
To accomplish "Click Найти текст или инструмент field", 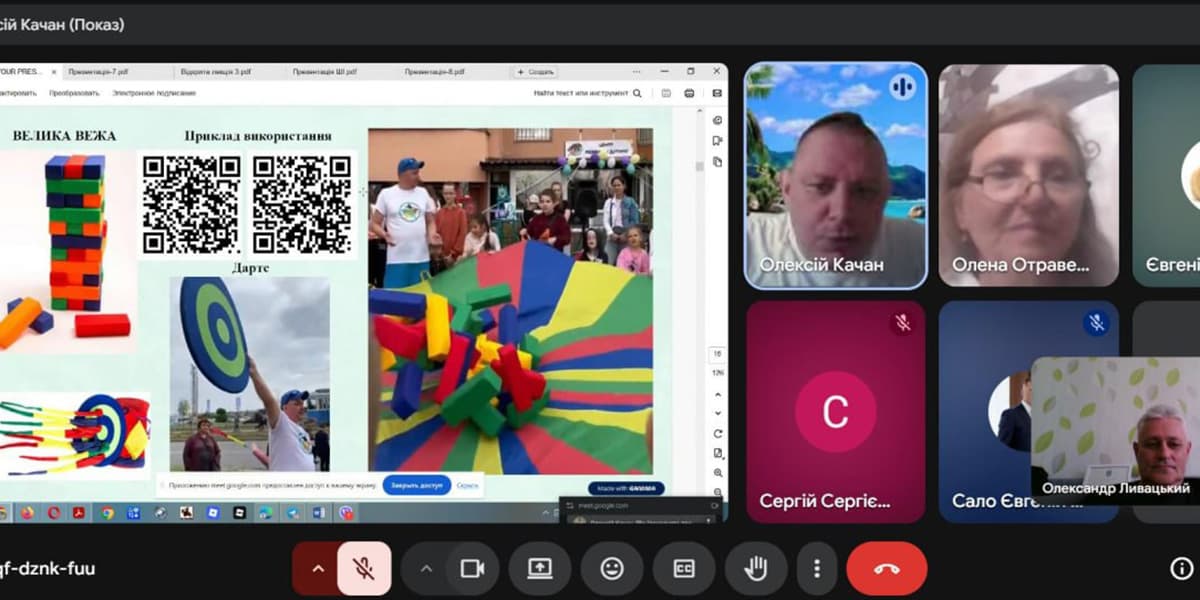I will (x=581, y=93).
